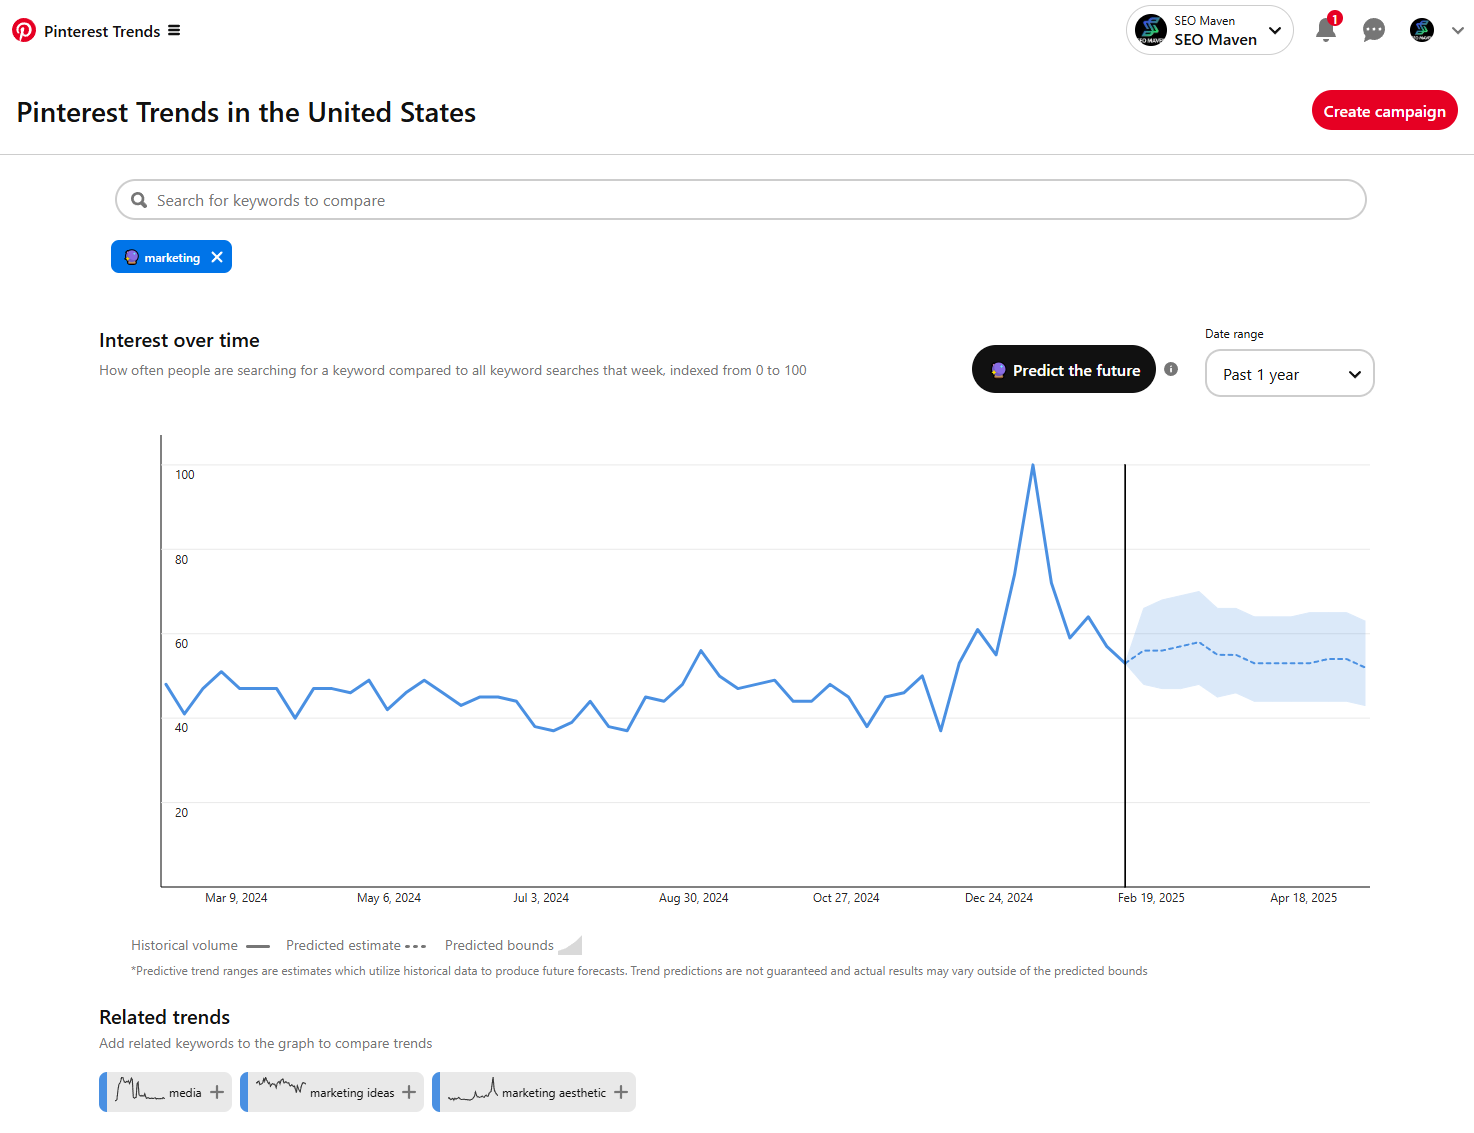Click the Related trends heading
The height and width of the screenshot is (1133, 1474).
coord(164,1017)
